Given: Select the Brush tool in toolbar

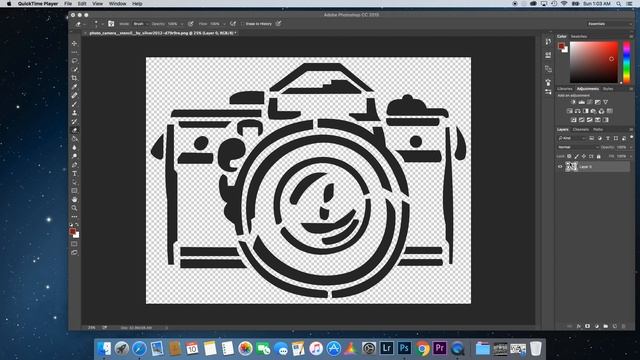Looking at the screenshot, I should coord(74,104).
